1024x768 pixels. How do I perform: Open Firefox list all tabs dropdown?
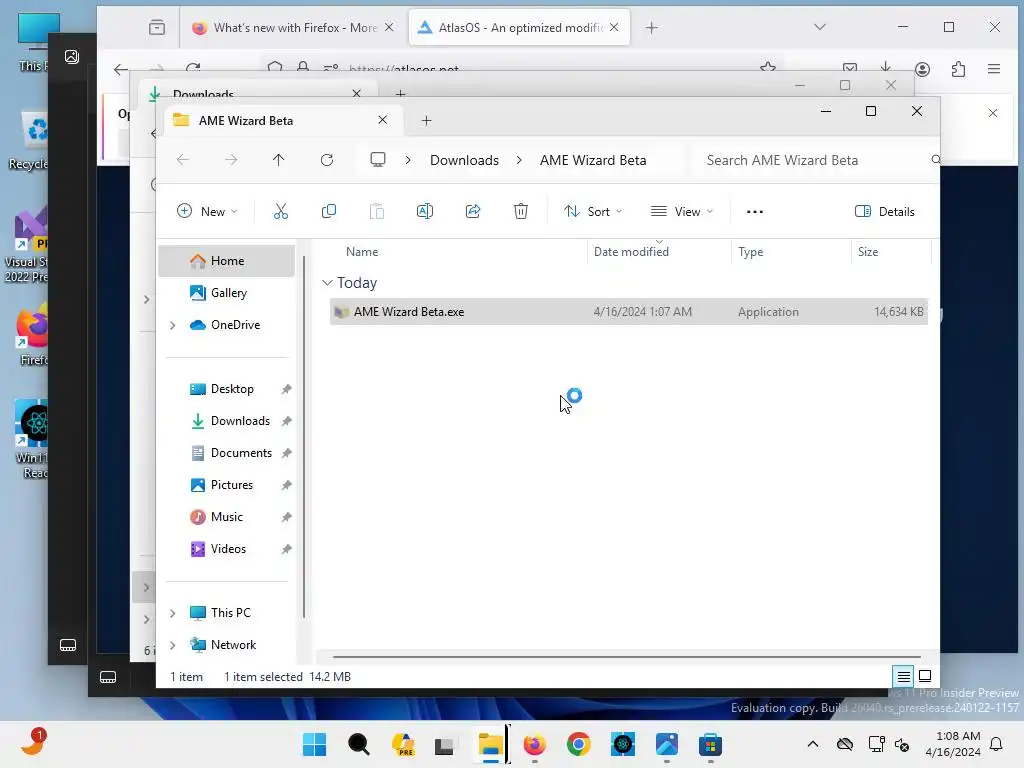click(x=820, y=27)
